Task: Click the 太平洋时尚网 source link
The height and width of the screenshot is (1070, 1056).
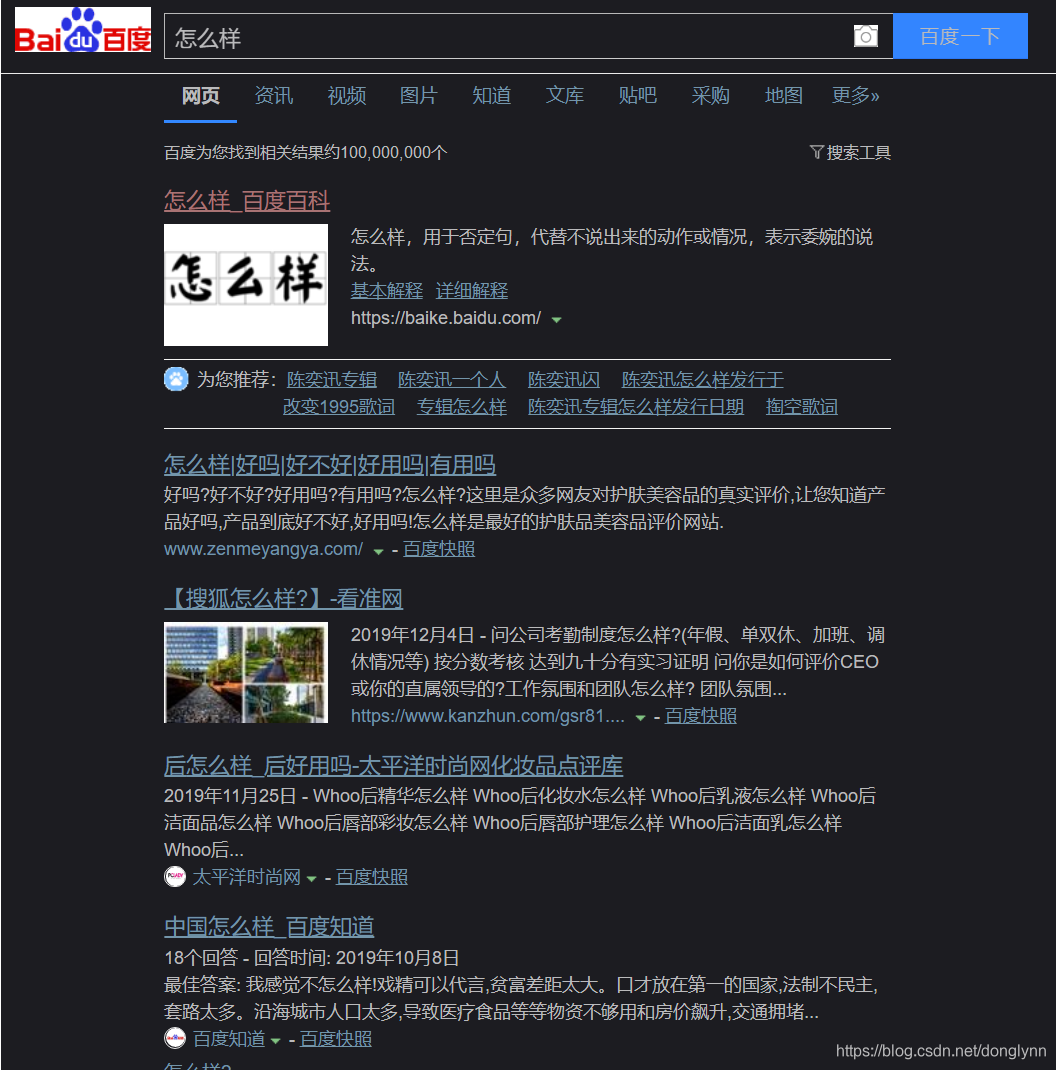Action: (246, 877)
